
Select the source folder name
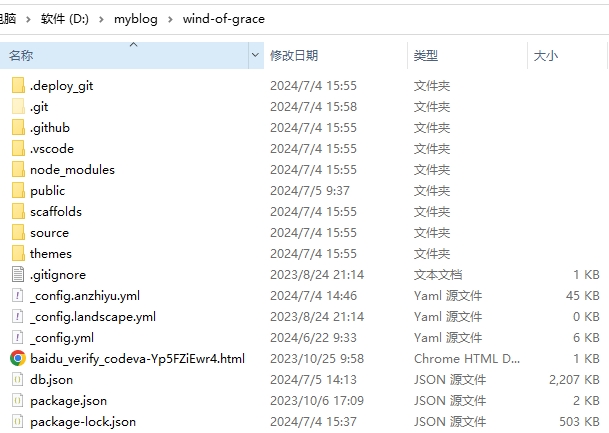[49, 233]
